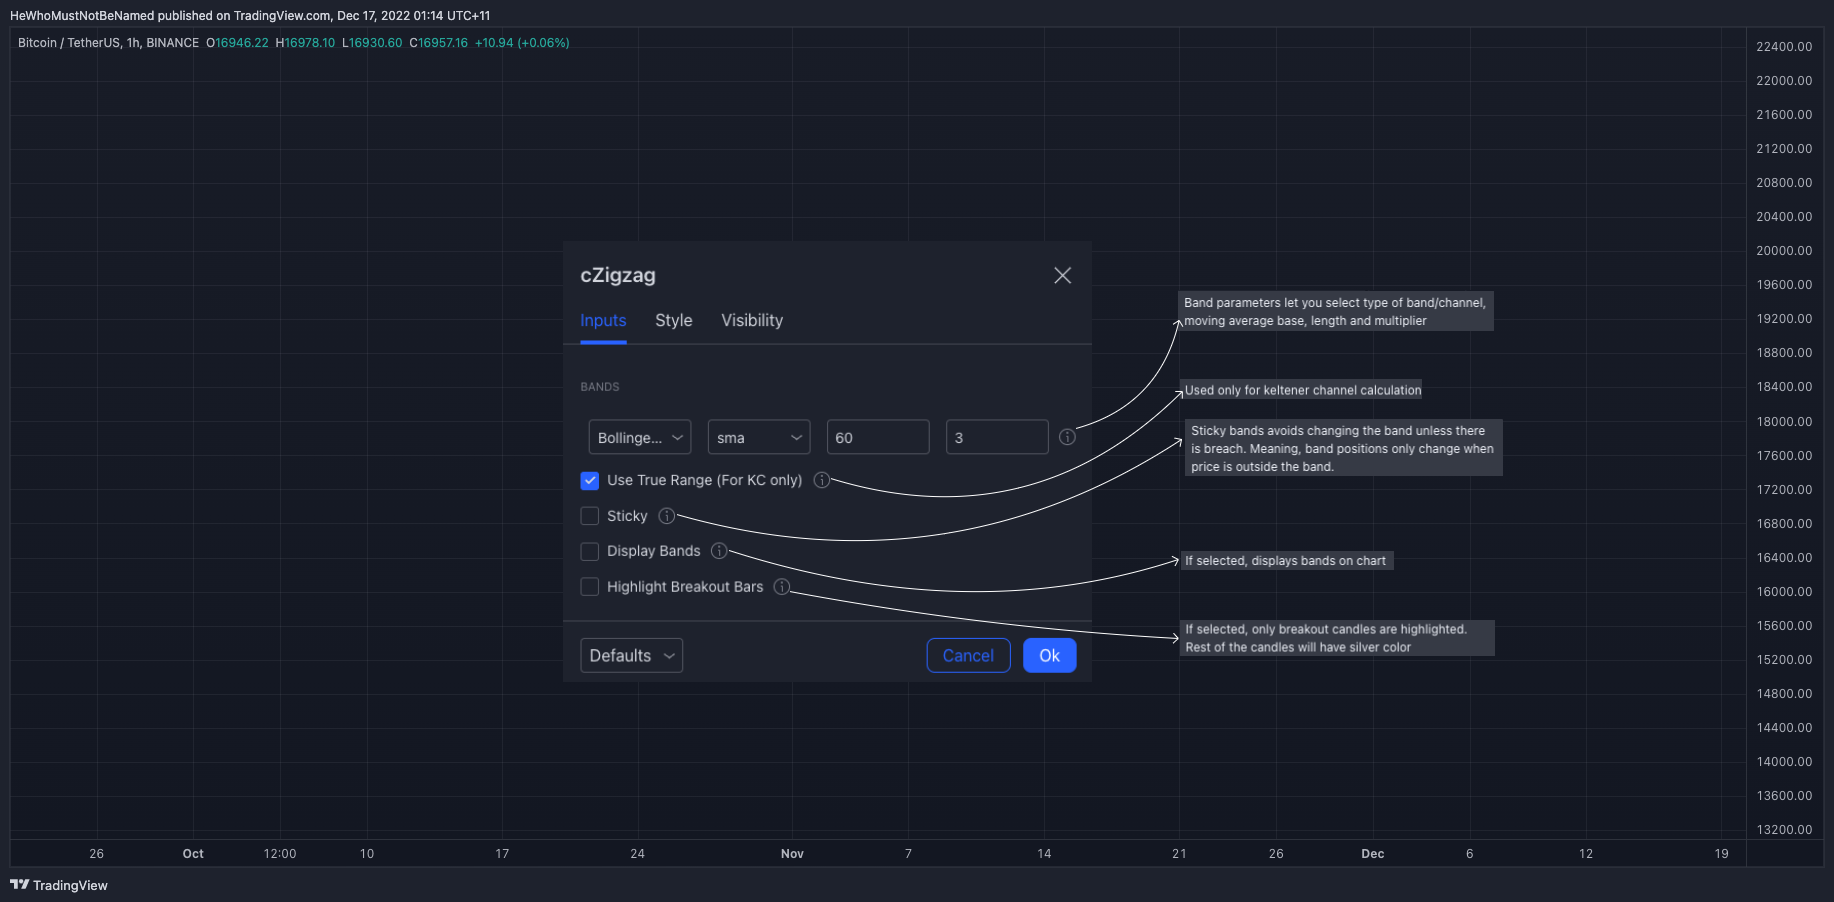Click the cZigzag dialog title
1834x902 pixels.
pos(618,275)
